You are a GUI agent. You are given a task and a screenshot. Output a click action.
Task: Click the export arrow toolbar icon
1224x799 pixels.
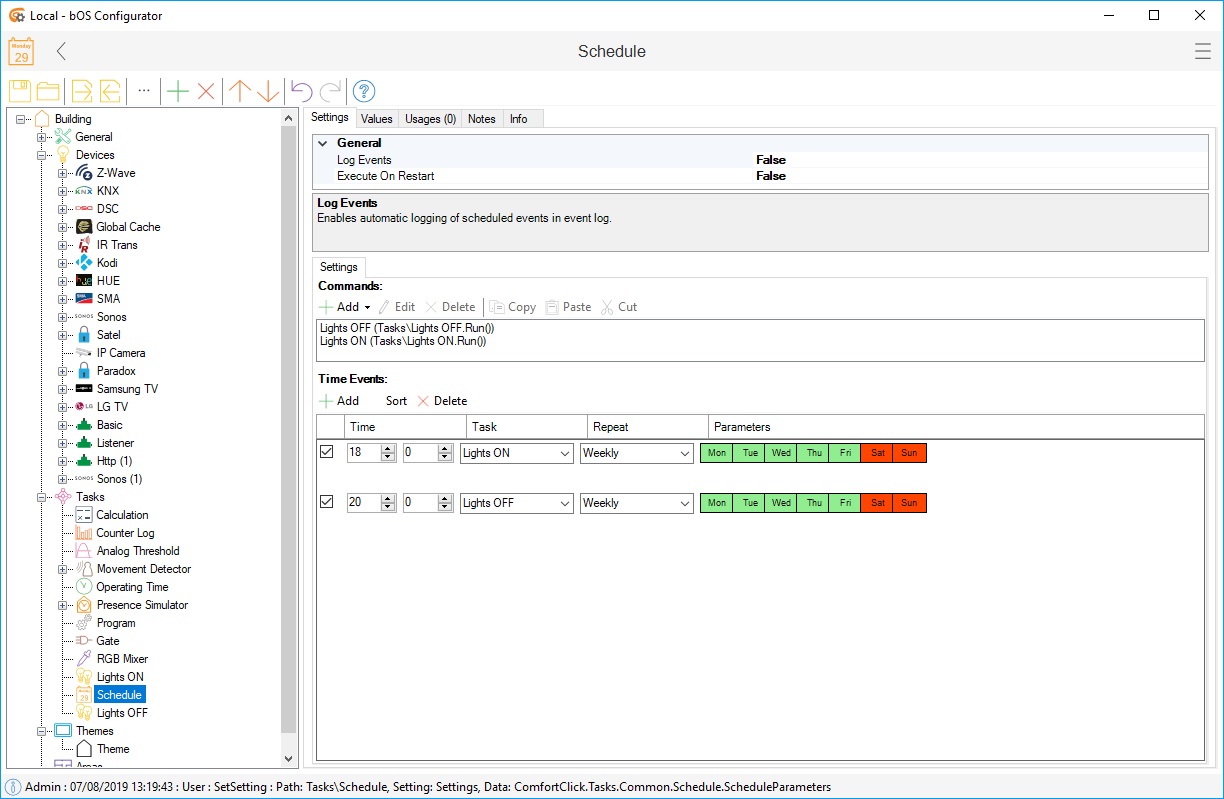click(82, 91)
